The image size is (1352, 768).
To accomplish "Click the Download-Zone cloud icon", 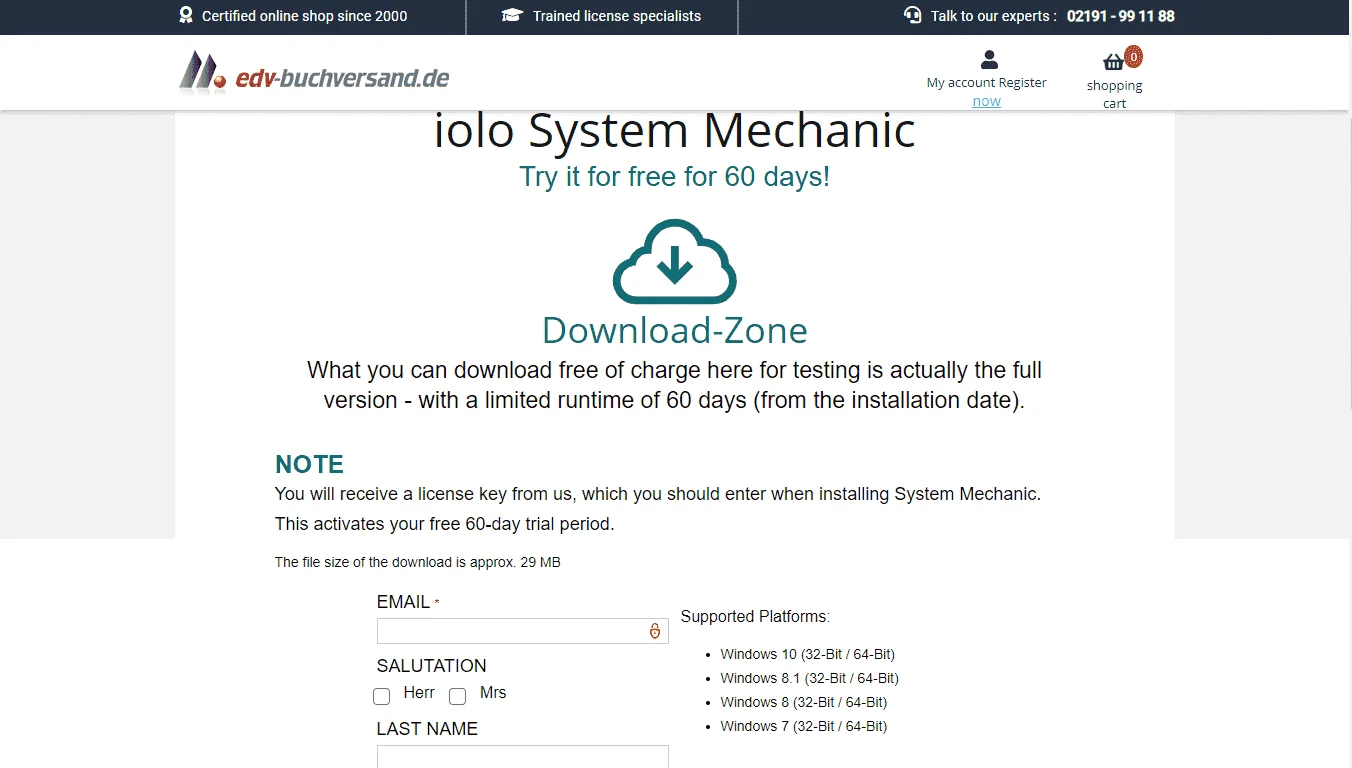I will coord(675,261).
